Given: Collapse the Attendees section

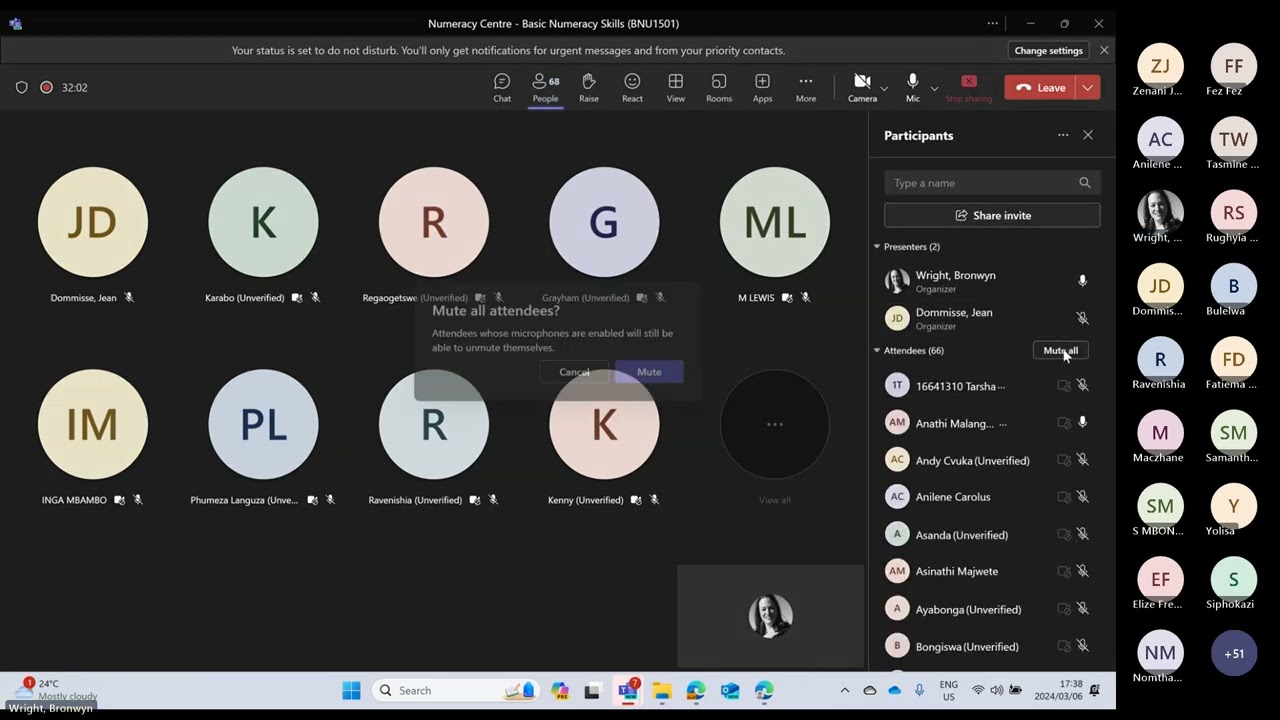Looking at the screenshot, I should tap(877, 351).
